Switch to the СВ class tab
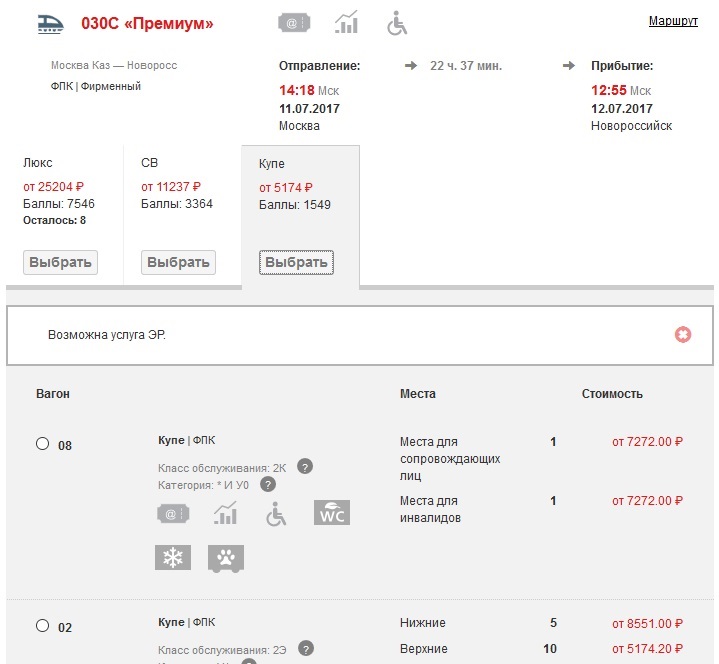This screenshot has height=664, width=719. (x=179, y=262)
